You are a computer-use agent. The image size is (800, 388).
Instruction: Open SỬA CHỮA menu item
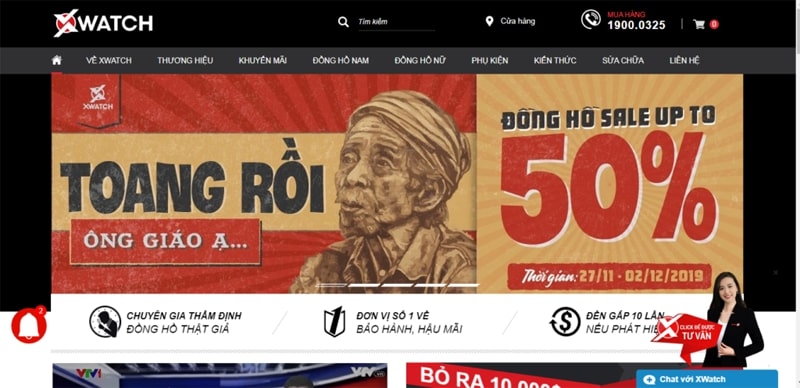(x=623, y=60)
